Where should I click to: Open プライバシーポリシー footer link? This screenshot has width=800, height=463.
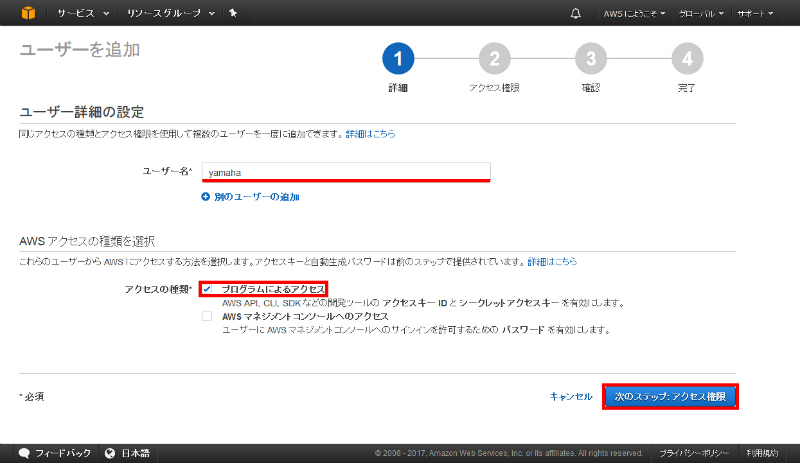click(x=694, y=453)
